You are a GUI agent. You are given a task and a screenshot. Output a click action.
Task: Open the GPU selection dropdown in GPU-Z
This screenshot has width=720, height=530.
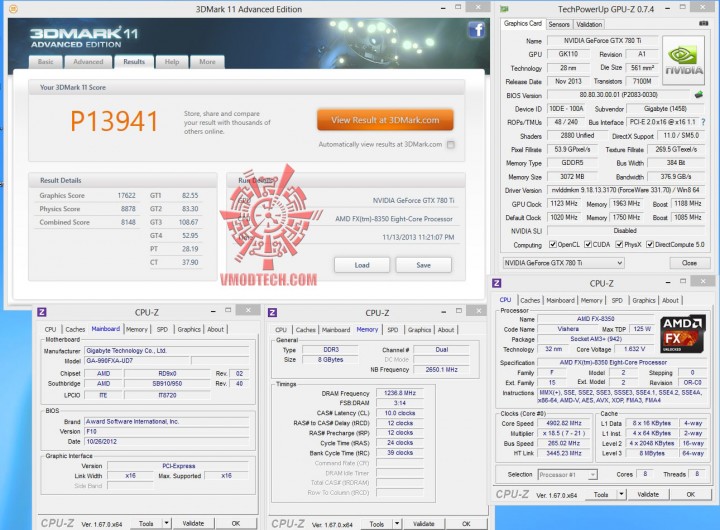tap(563, 263)
